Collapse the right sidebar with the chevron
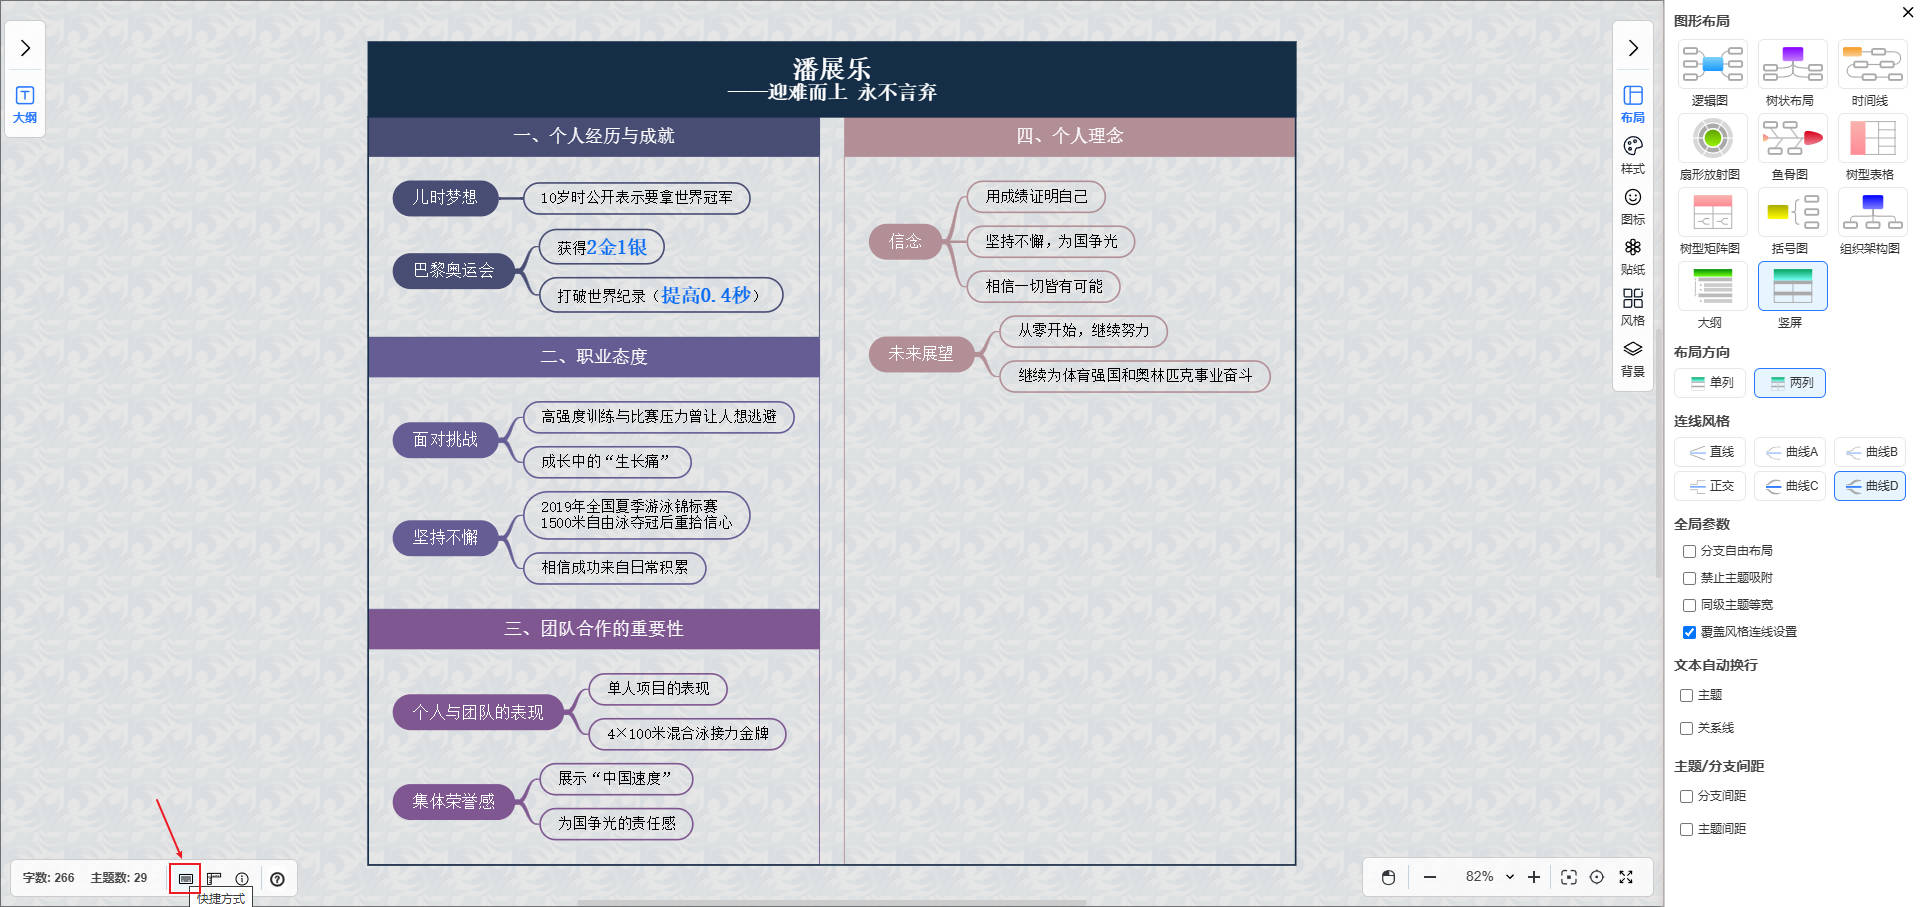The image size is (1920, 907). coord(1632,48)
